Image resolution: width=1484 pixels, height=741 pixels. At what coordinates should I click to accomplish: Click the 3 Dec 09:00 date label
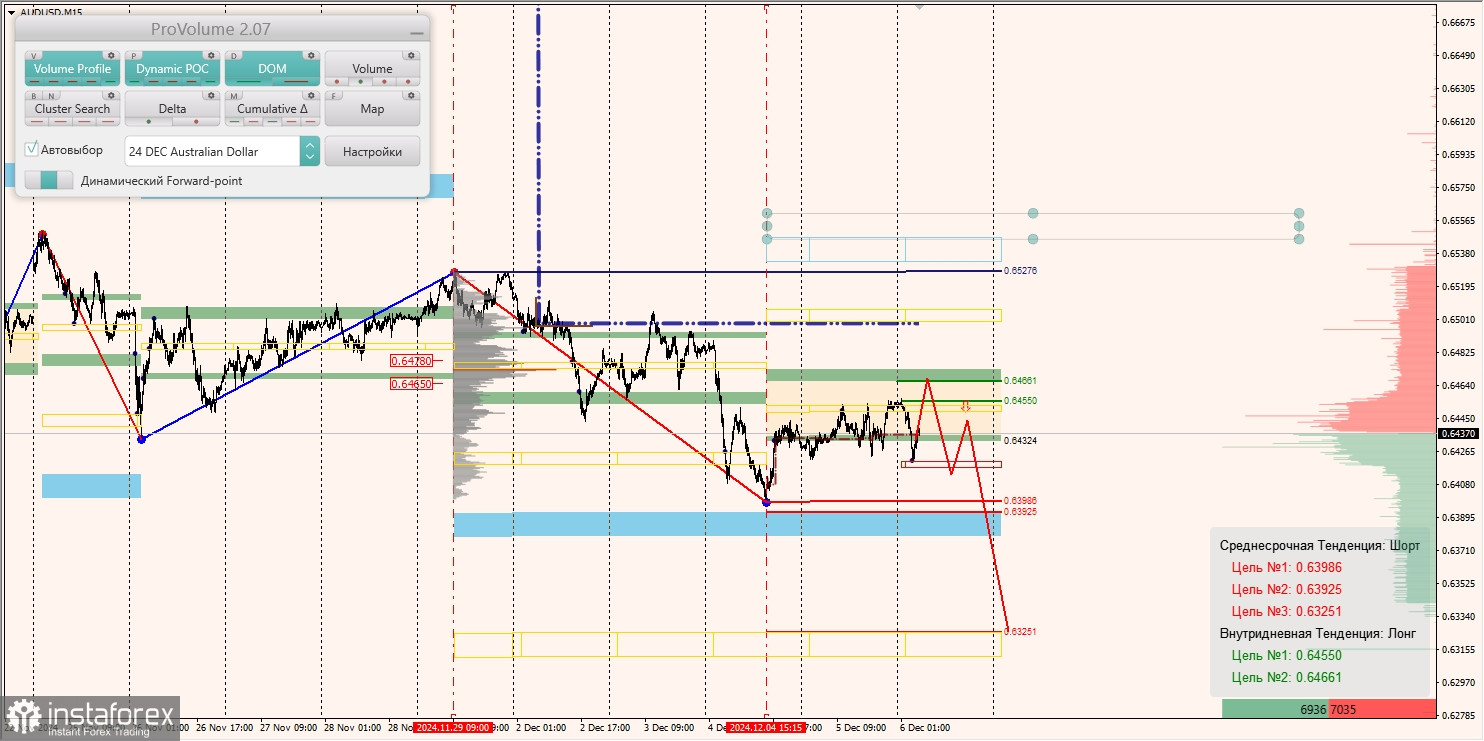click(x=669, y=728)
